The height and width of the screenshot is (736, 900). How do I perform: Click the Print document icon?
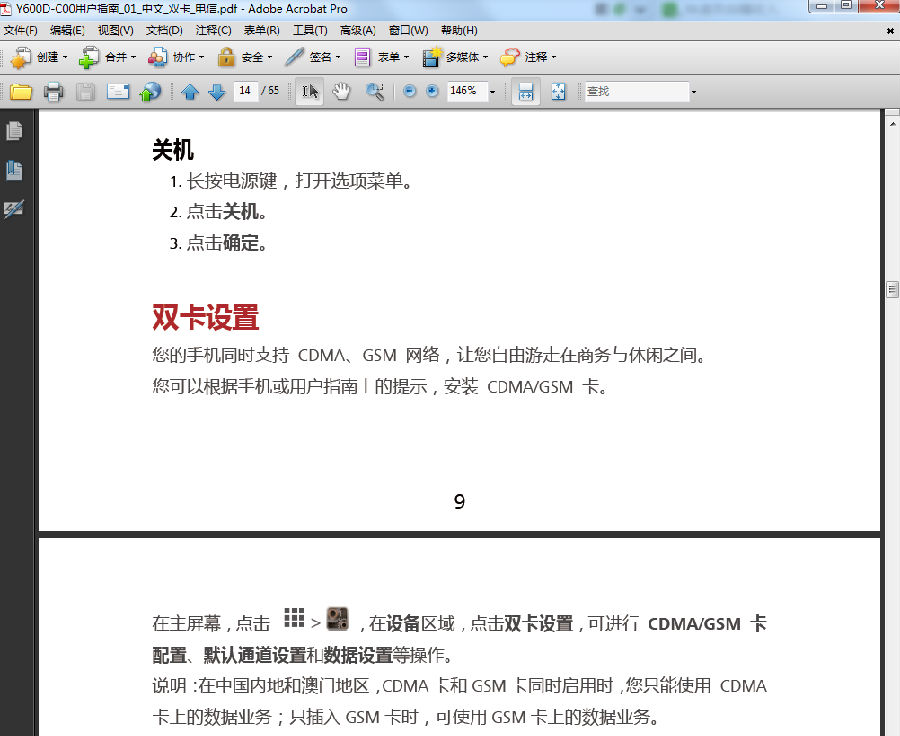click(x=53, y=91)
